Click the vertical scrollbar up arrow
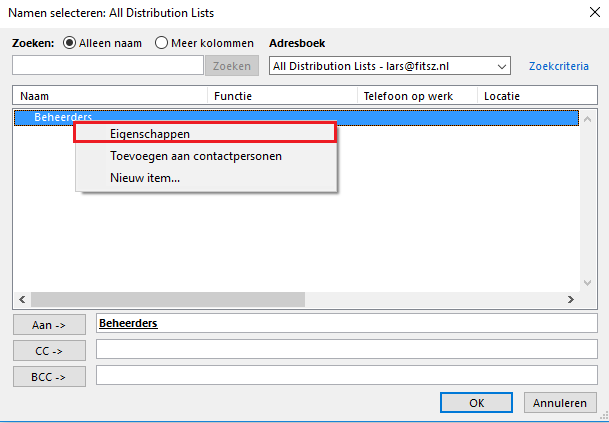 coord(588,120)
